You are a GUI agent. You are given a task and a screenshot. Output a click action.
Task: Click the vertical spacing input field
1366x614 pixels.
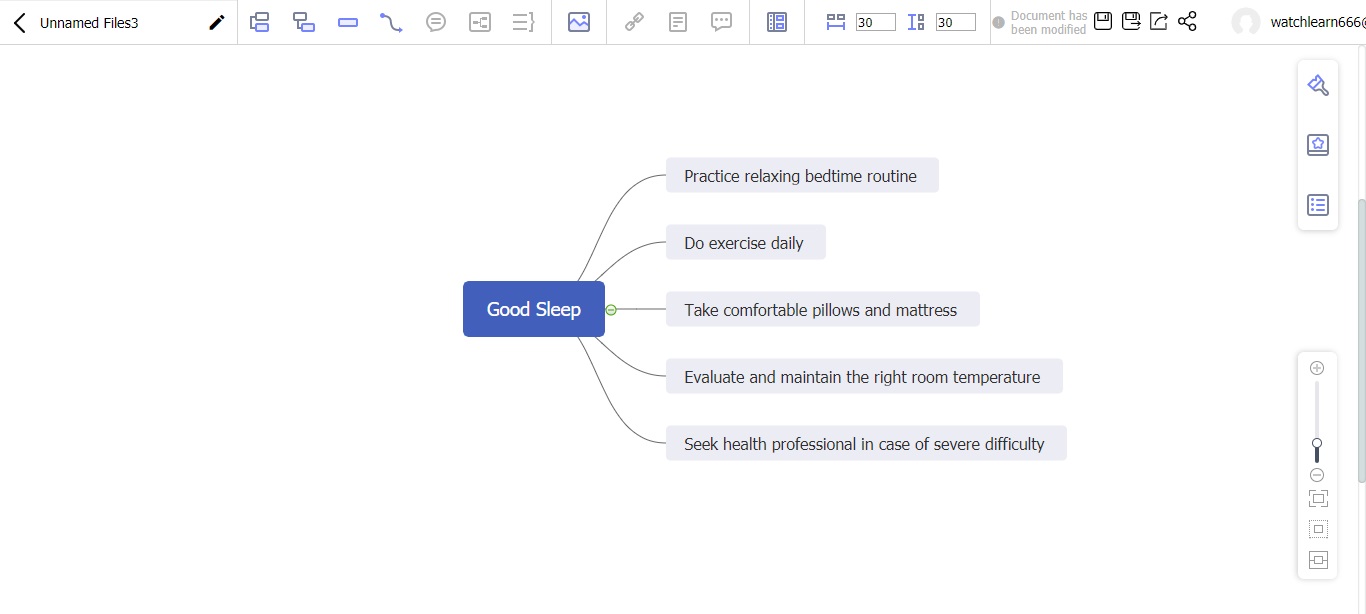(x=955, y=22)
